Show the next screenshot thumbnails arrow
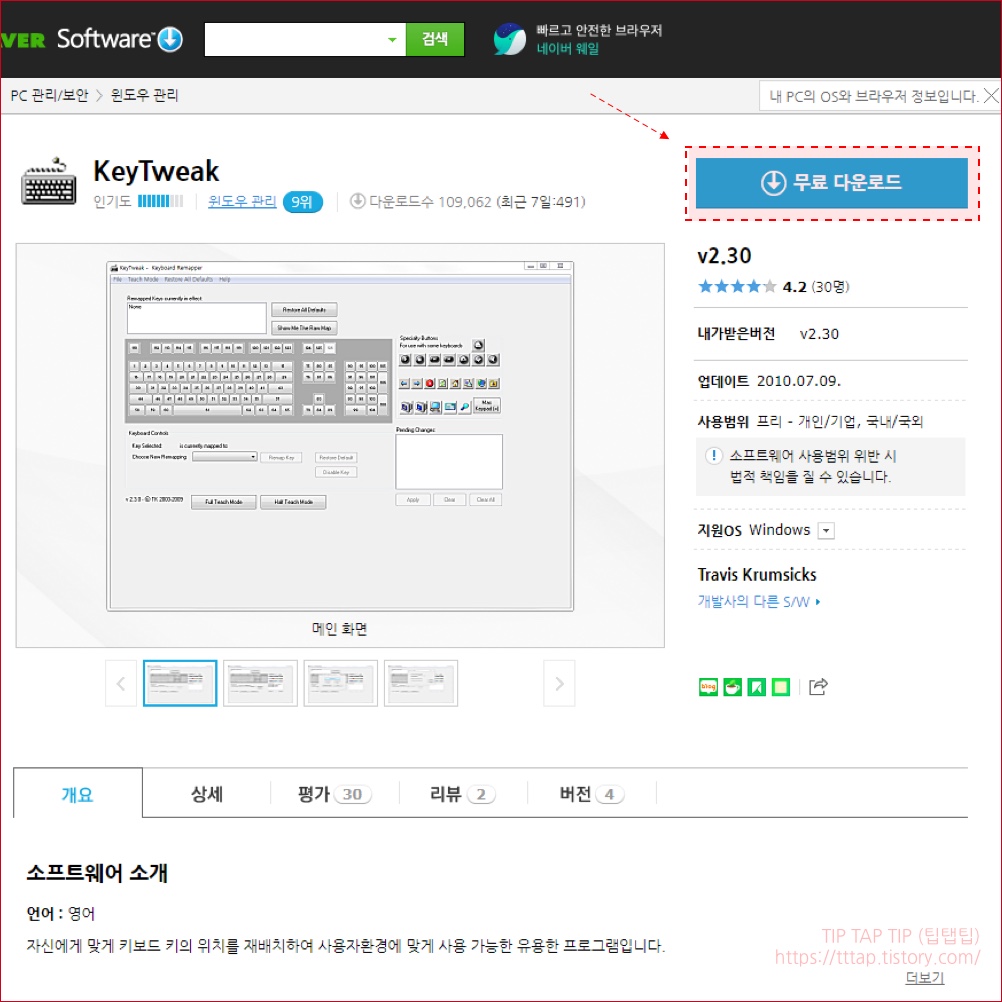This screenshot has height=1002, width=1002. tap(559, 684)
